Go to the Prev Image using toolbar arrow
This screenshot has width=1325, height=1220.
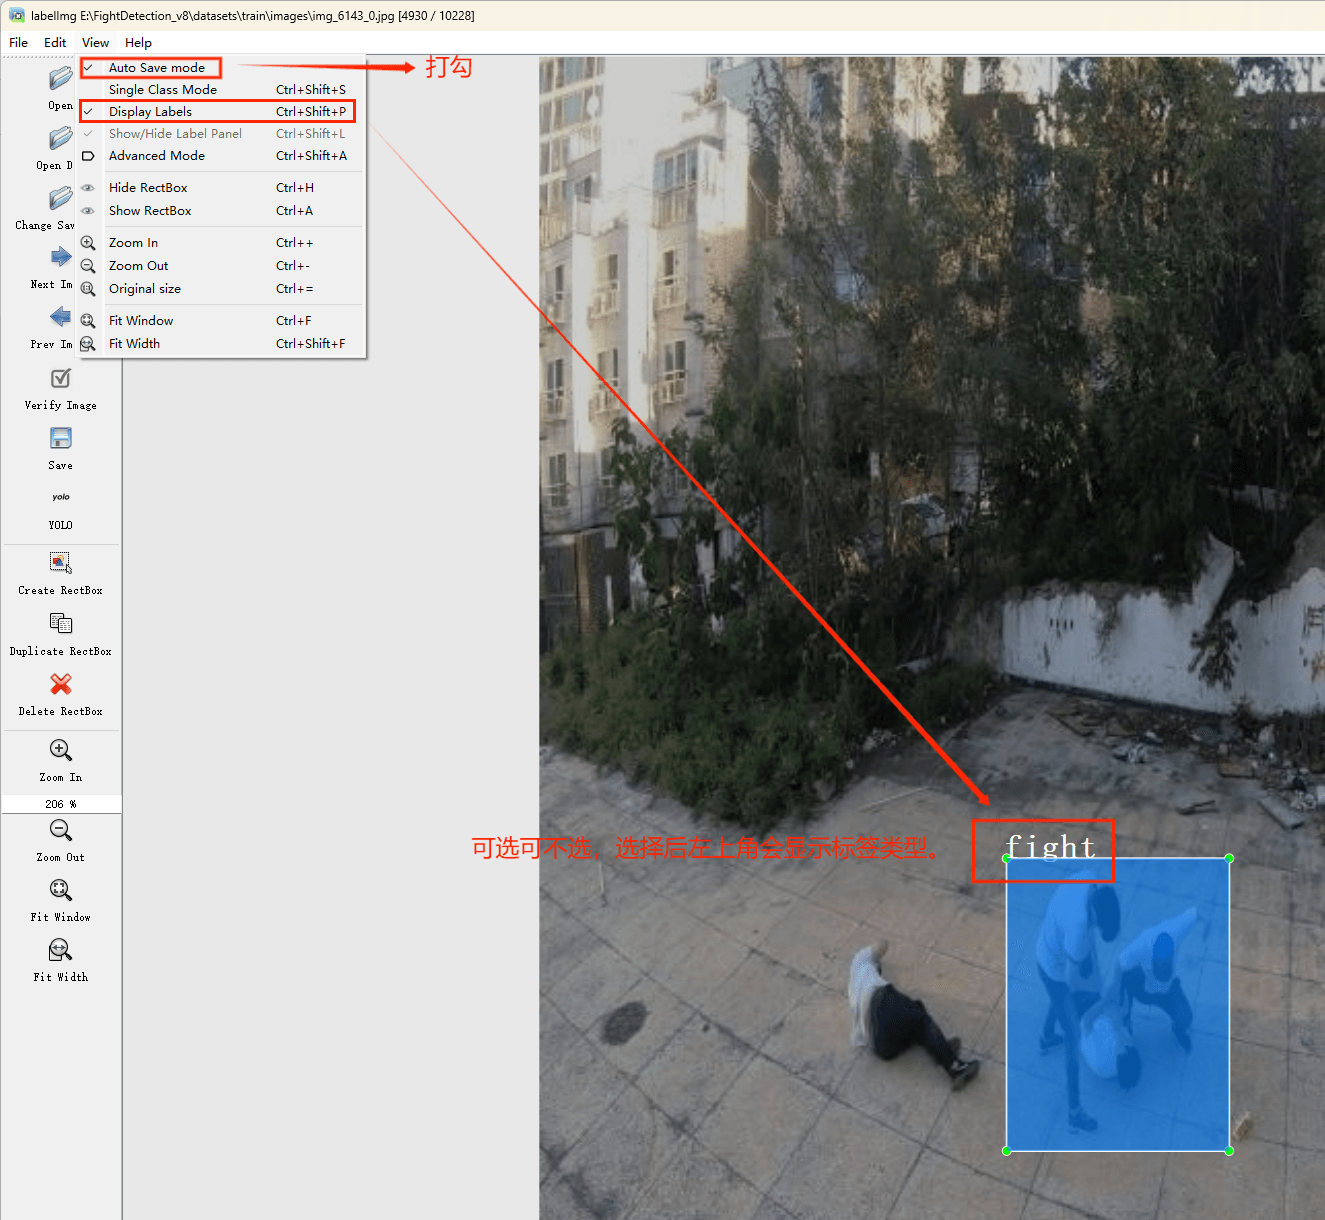pos(60,317)
